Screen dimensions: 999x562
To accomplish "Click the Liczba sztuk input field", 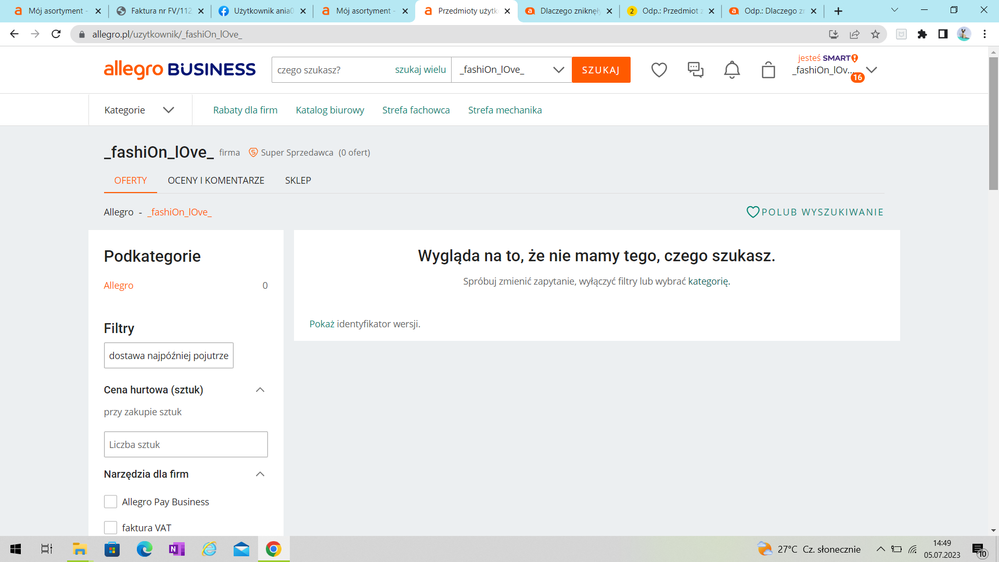I will (186, 445).
